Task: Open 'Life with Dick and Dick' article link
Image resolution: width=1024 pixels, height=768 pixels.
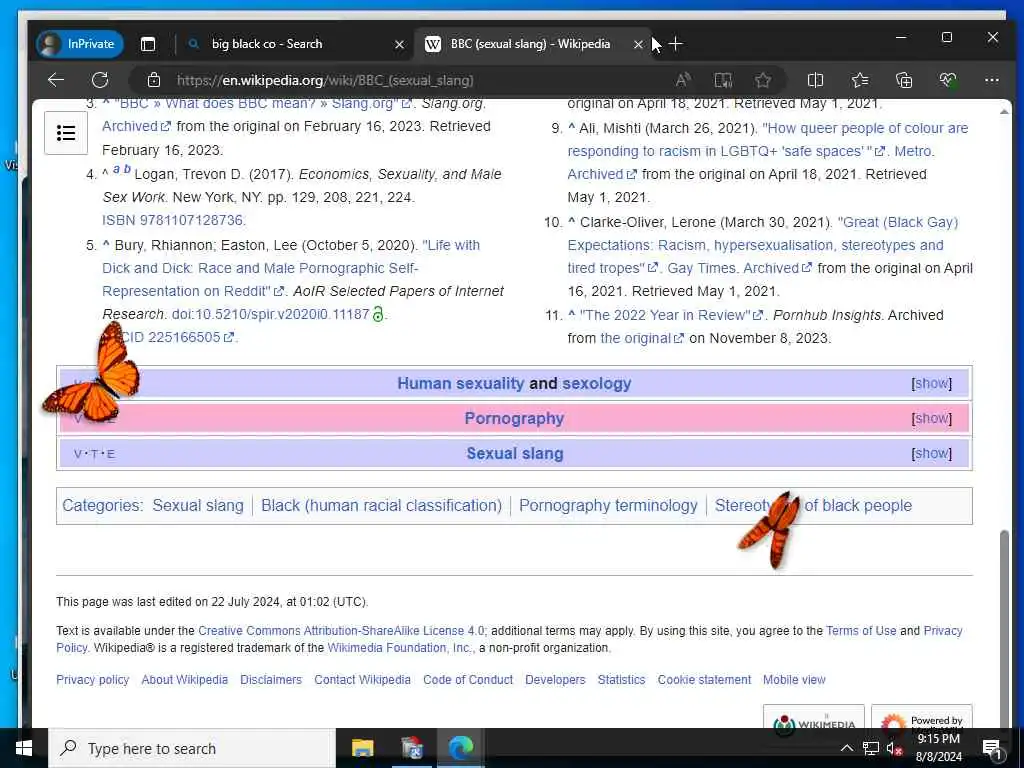Action: coord(291,268)
